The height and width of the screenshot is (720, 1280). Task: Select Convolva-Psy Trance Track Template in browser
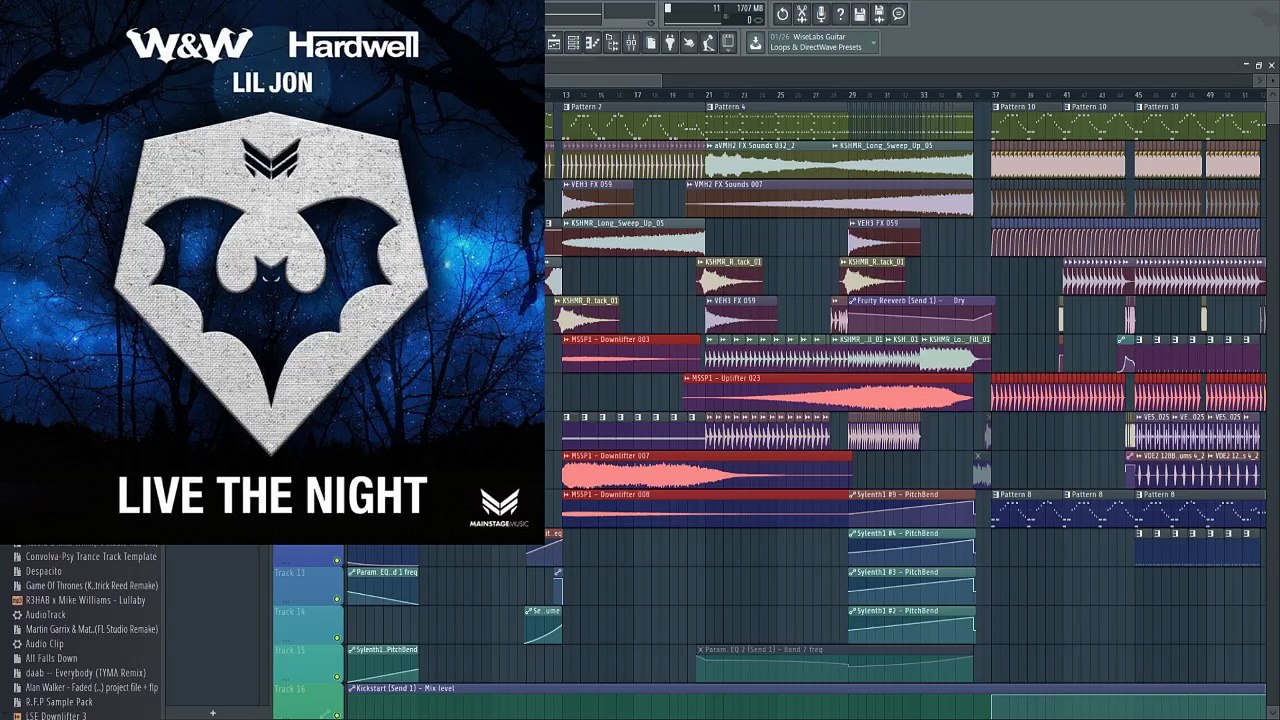(91, 556)
